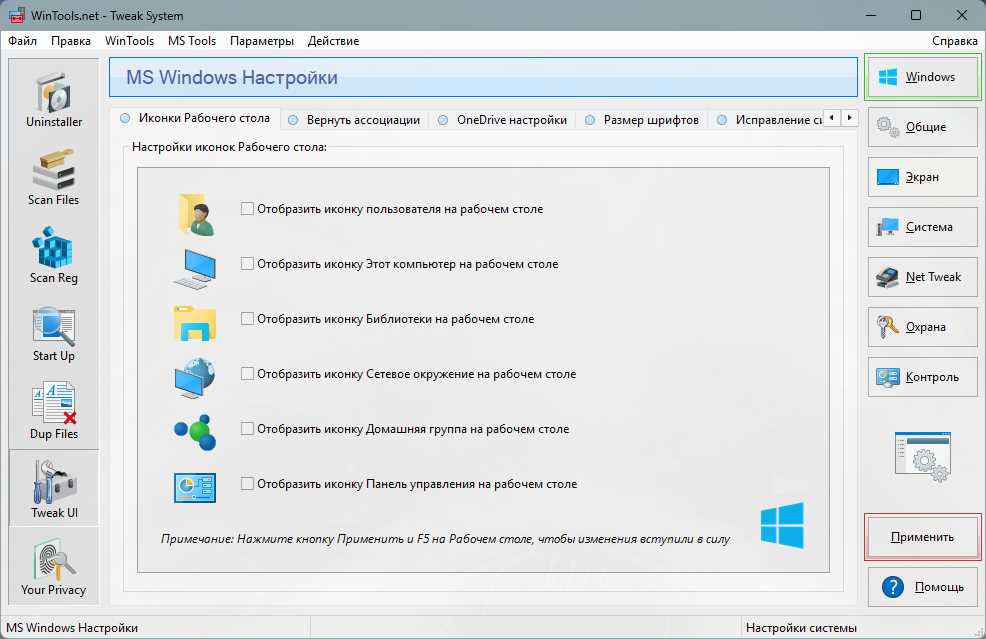The image size is (986, 639).
Task: Click the MS Windows Настройки header banner
Action: [x=483, y=77]
